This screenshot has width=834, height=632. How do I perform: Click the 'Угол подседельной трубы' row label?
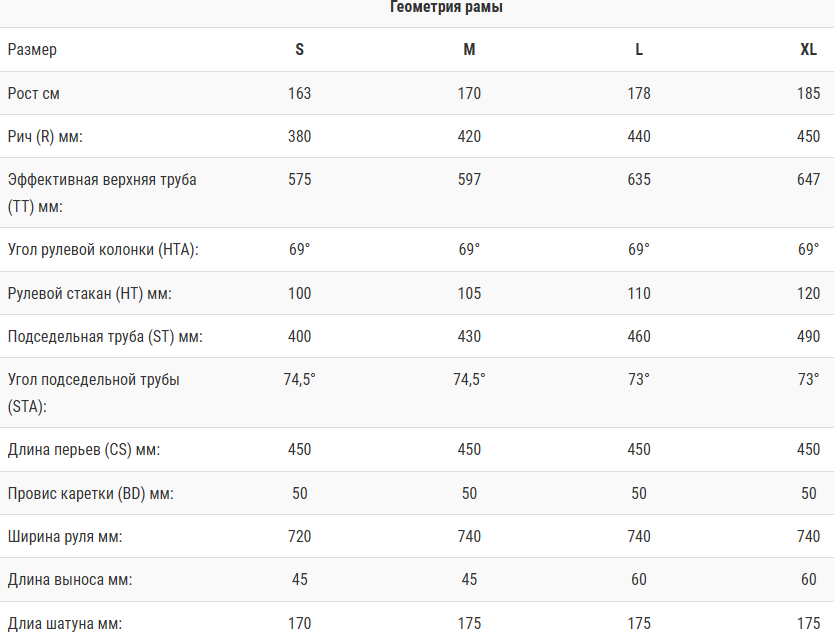[94, 380]
